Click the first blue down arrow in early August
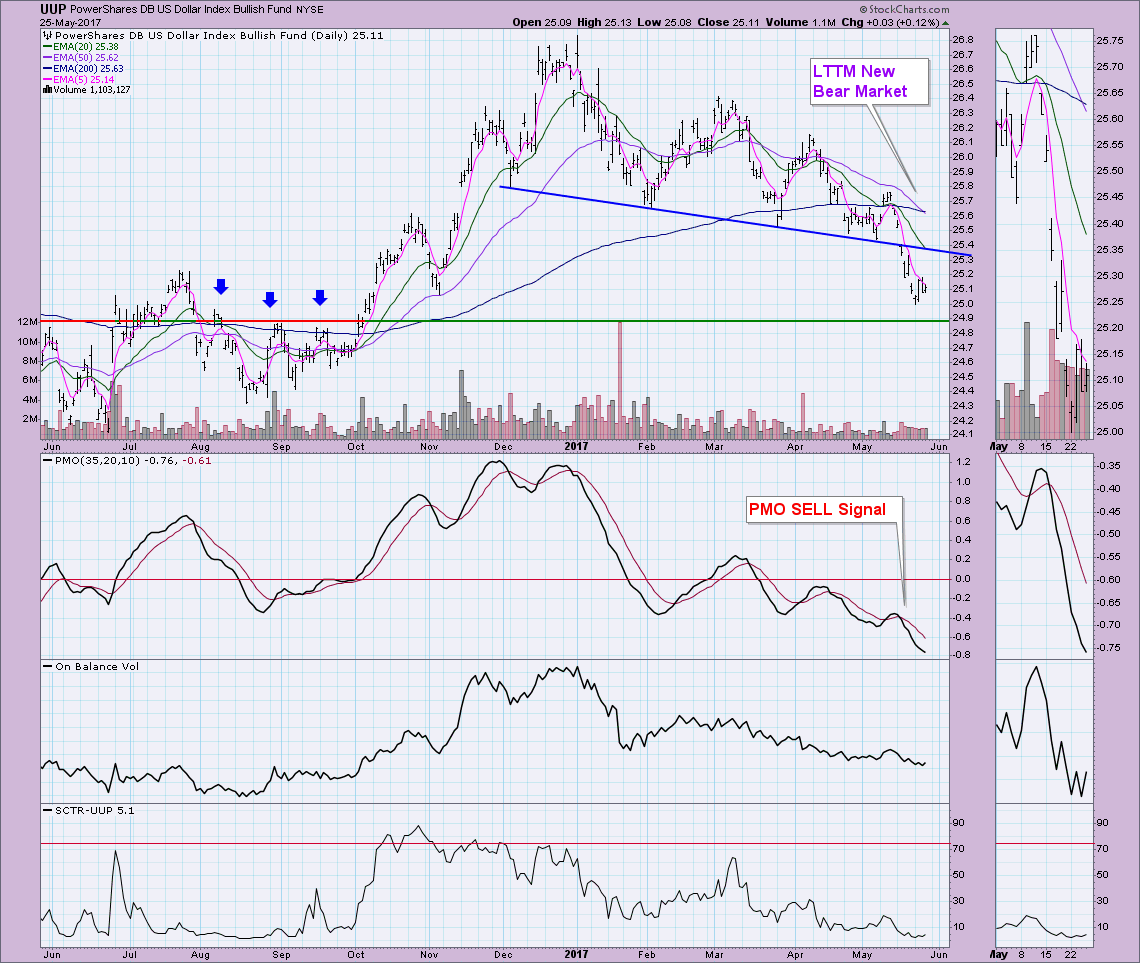Viewport: 1140px width, 963px height. coord(221,287)
